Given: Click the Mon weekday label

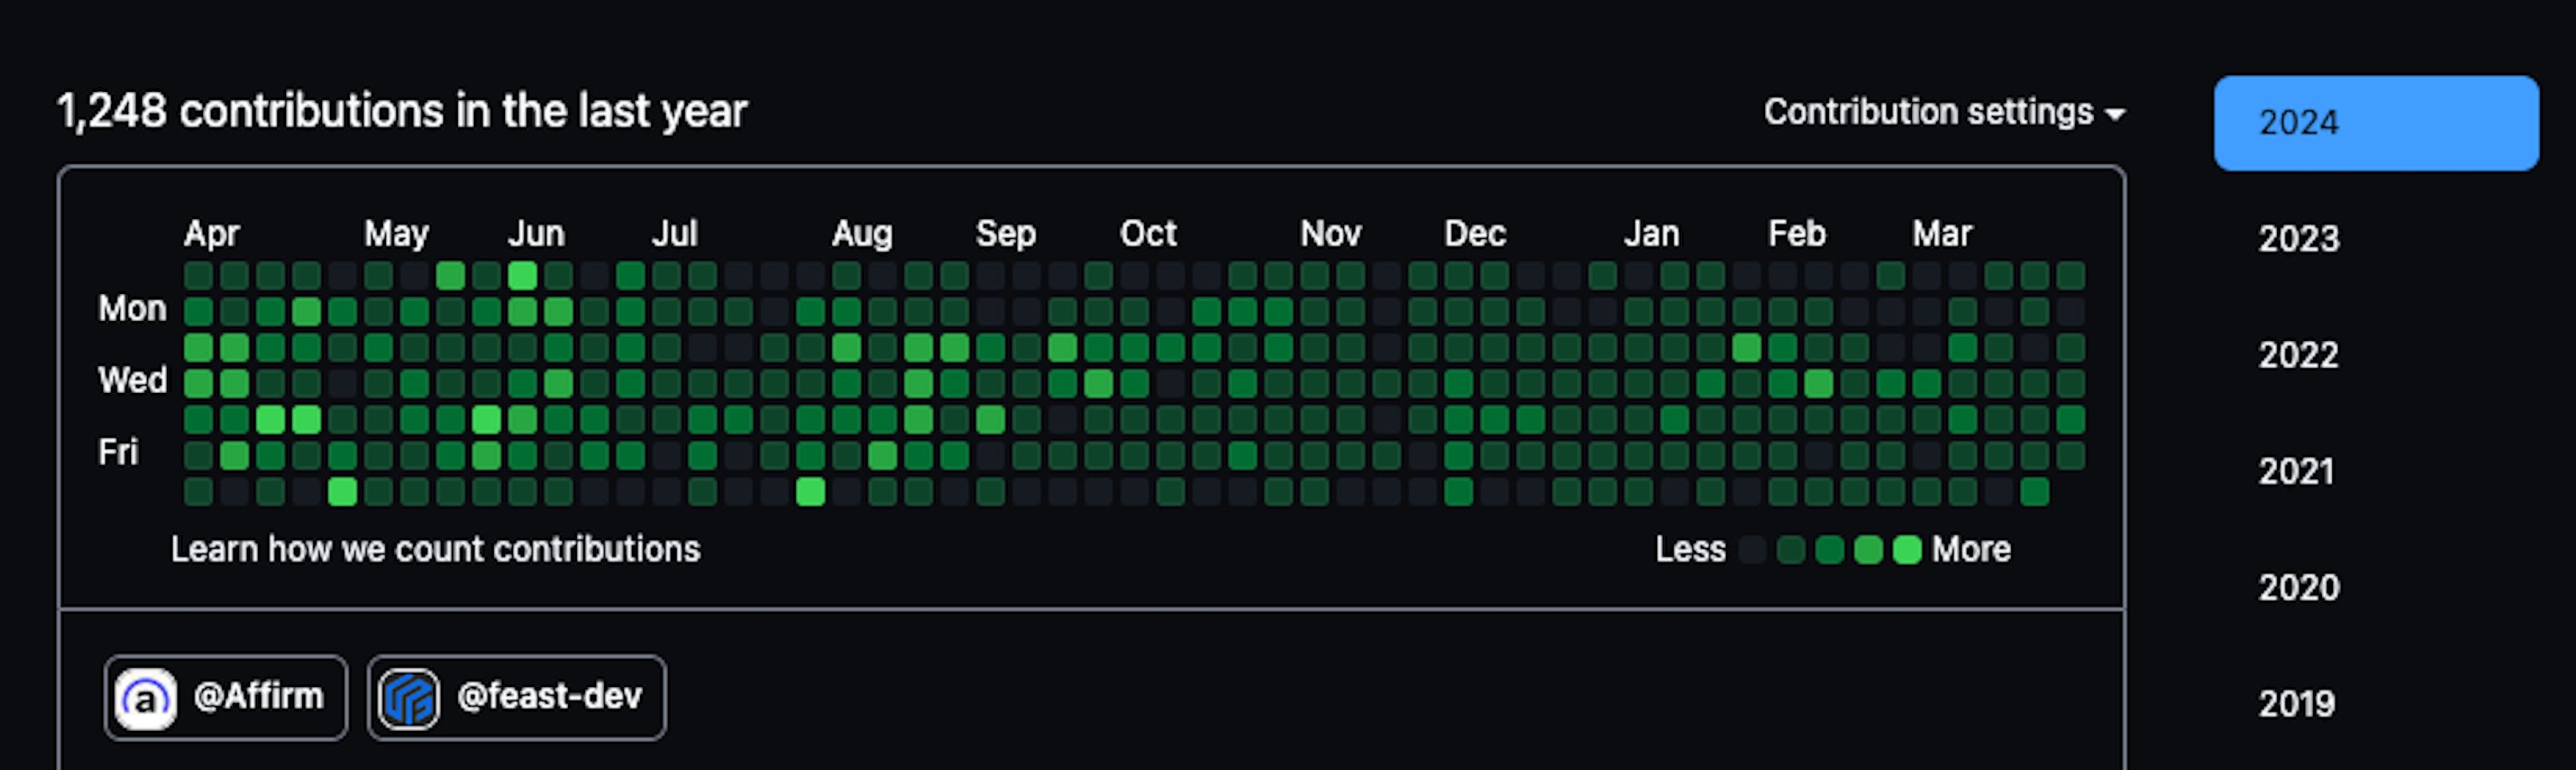Looking at the screenshot, I should [132, 309].
